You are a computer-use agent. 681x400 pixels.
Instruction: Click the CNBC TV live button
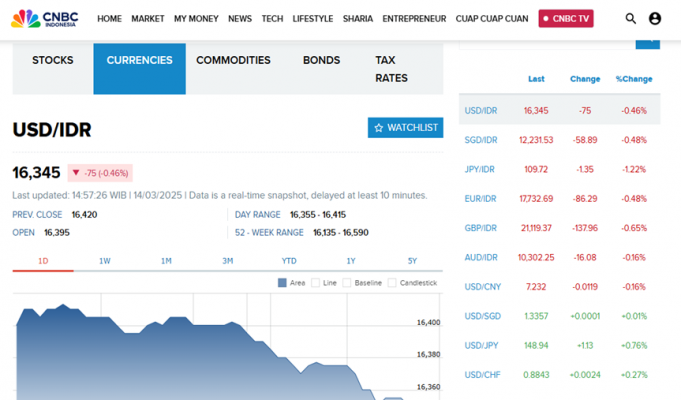566,18
